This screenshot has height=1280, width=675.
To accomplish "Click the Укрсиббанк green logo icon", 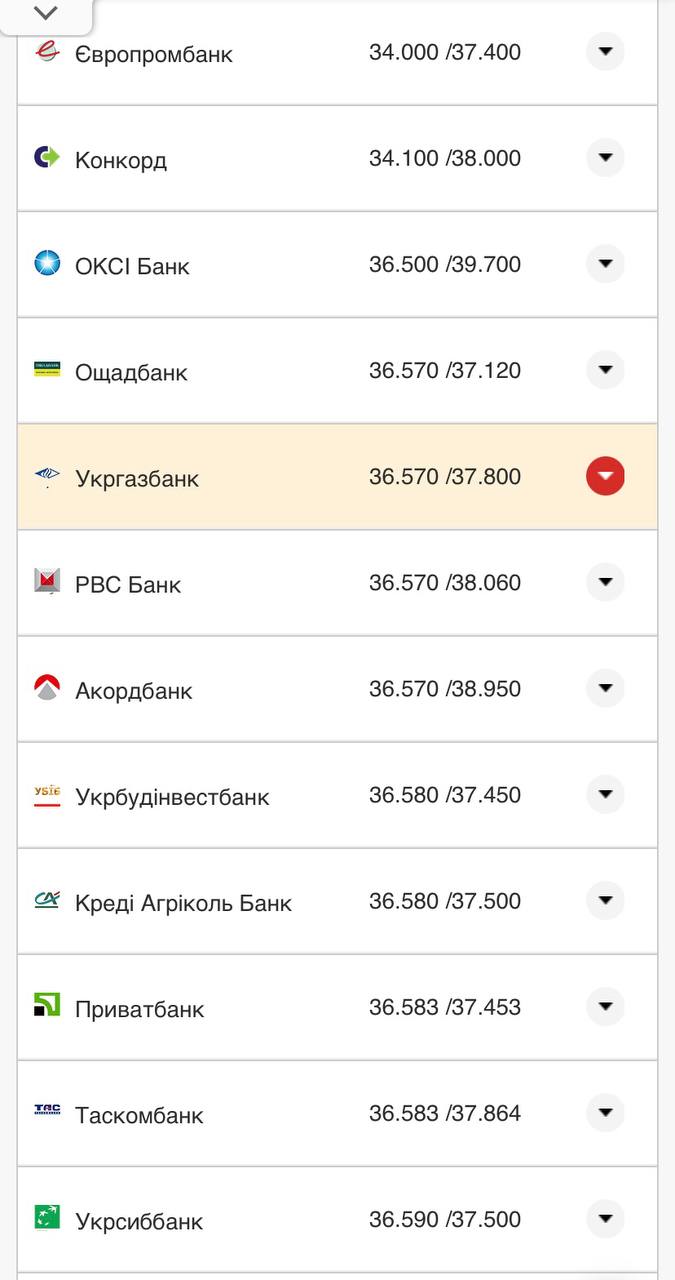I will coord(47,1217).
